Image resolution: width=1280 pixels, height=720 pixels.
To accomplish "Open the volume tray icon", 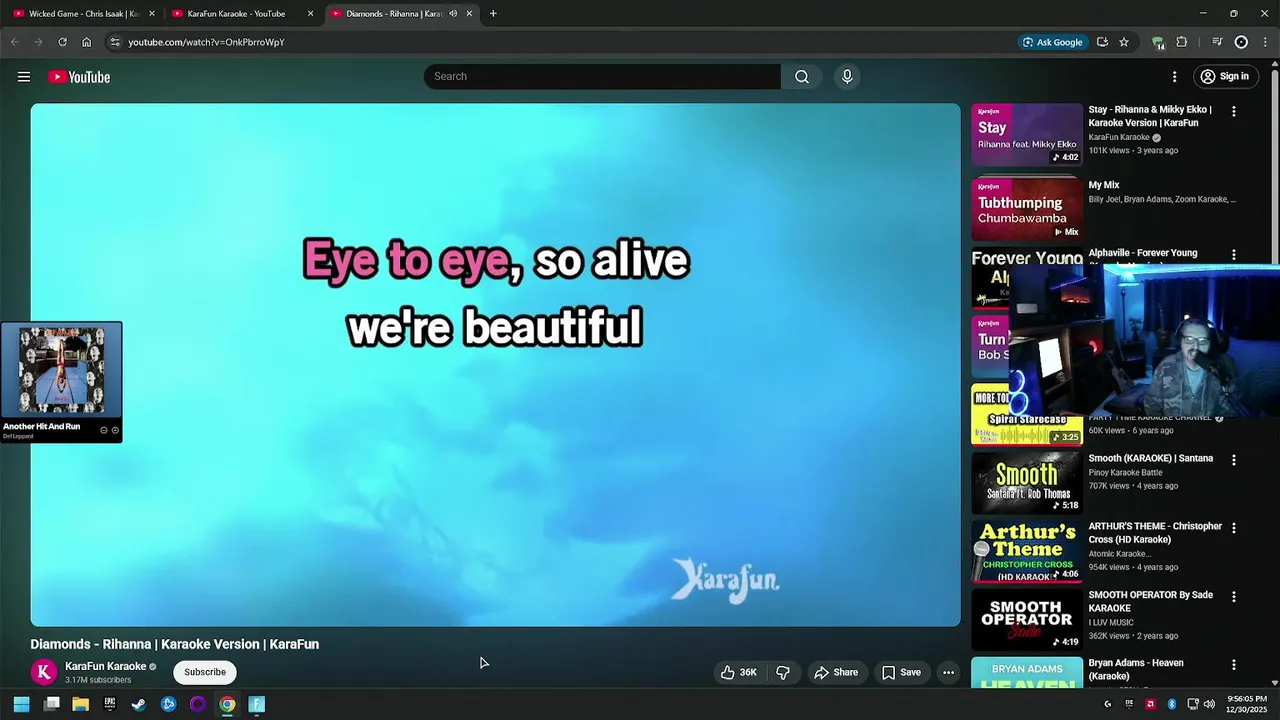I will (x=1209, y=704).
